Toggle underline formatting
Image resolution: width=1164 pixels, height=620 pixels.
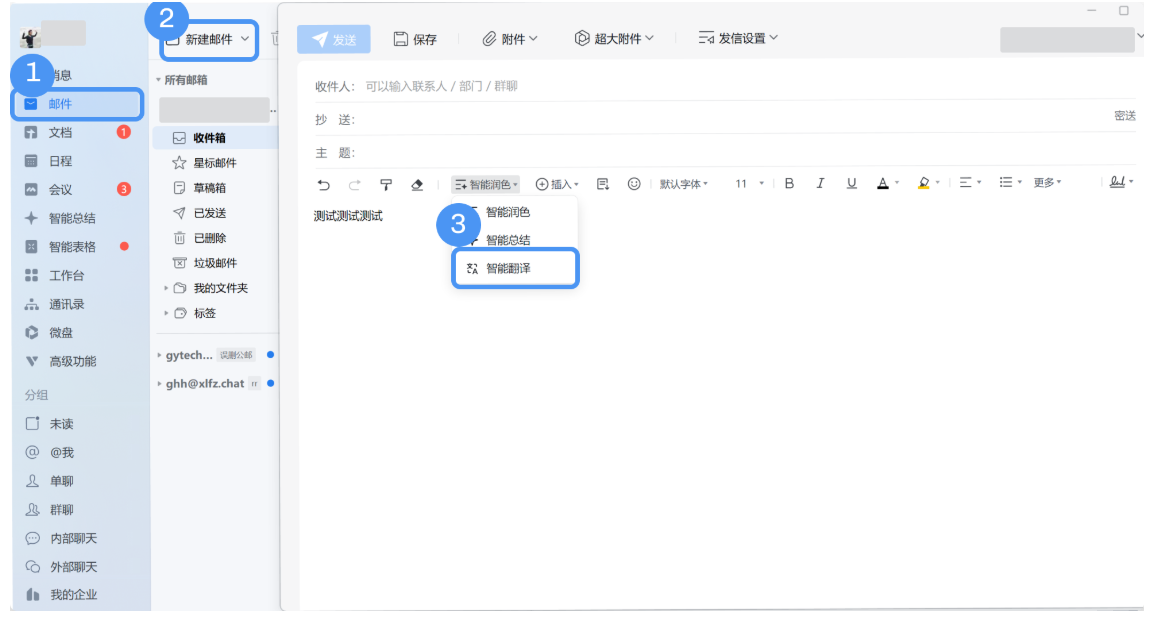coord(851,183)
